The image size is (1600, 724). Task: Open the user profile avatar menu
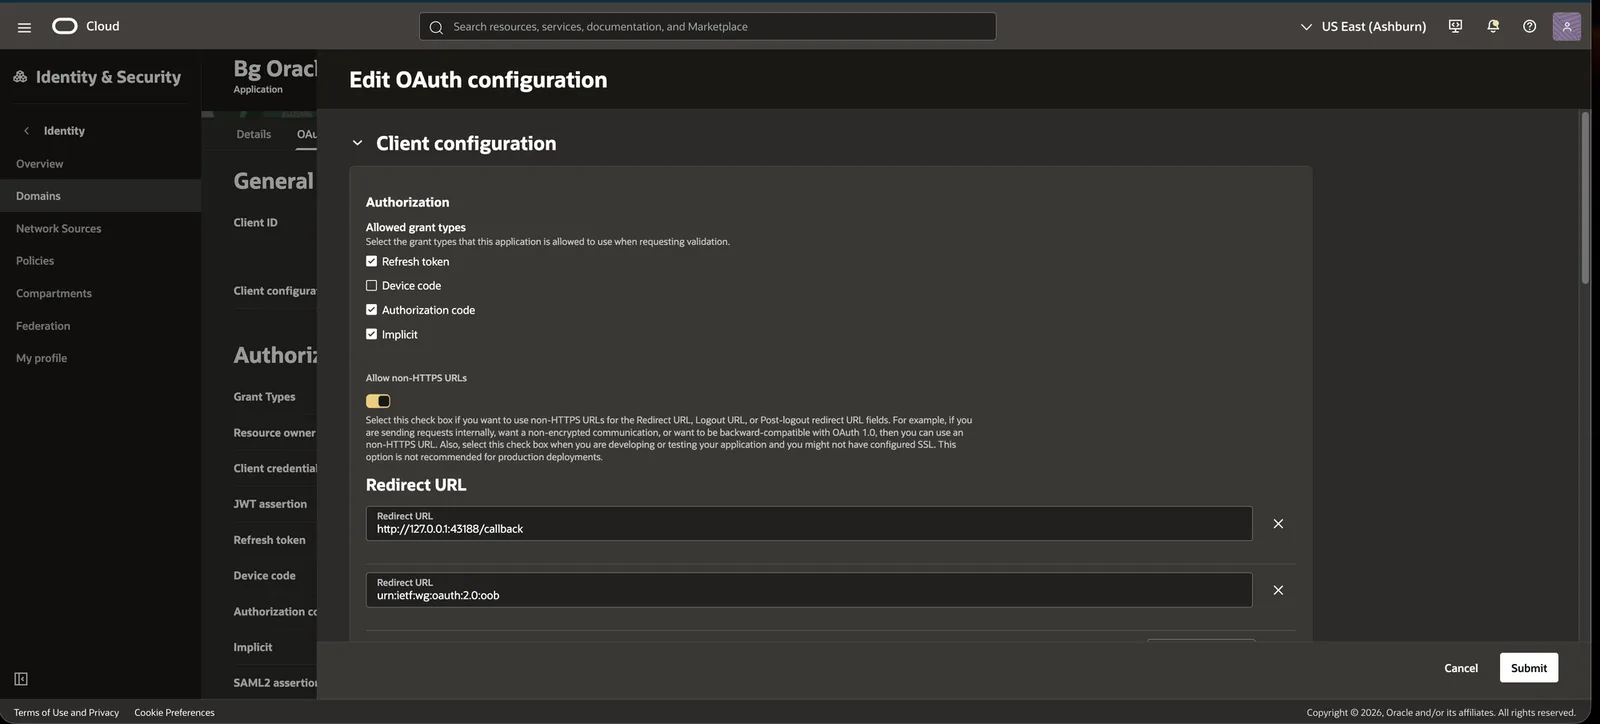pos(1567,26)
